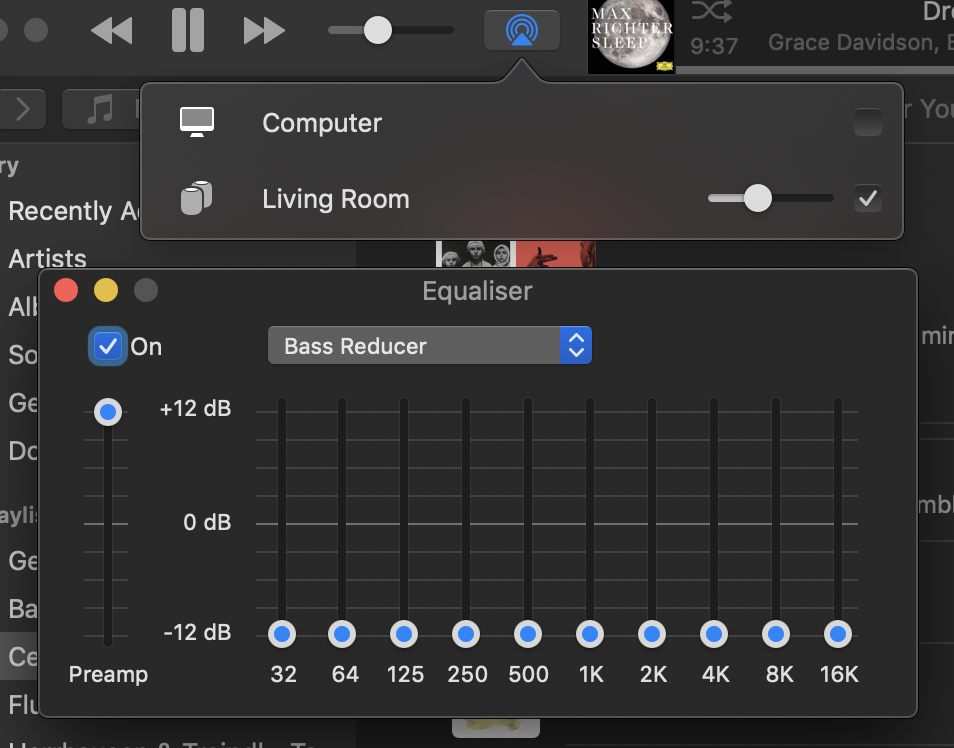Image resolution: width=954 pixels, height=748 pixels.
Task: Open Recently Added in the sidebar
Action: [x=74, y=211]
